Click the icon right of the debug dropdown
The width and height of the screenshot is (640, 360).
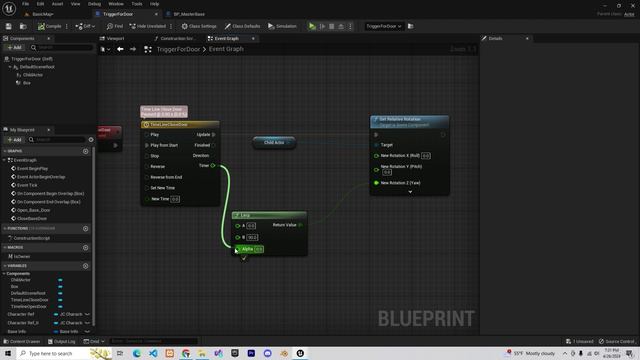click(411, 26)
